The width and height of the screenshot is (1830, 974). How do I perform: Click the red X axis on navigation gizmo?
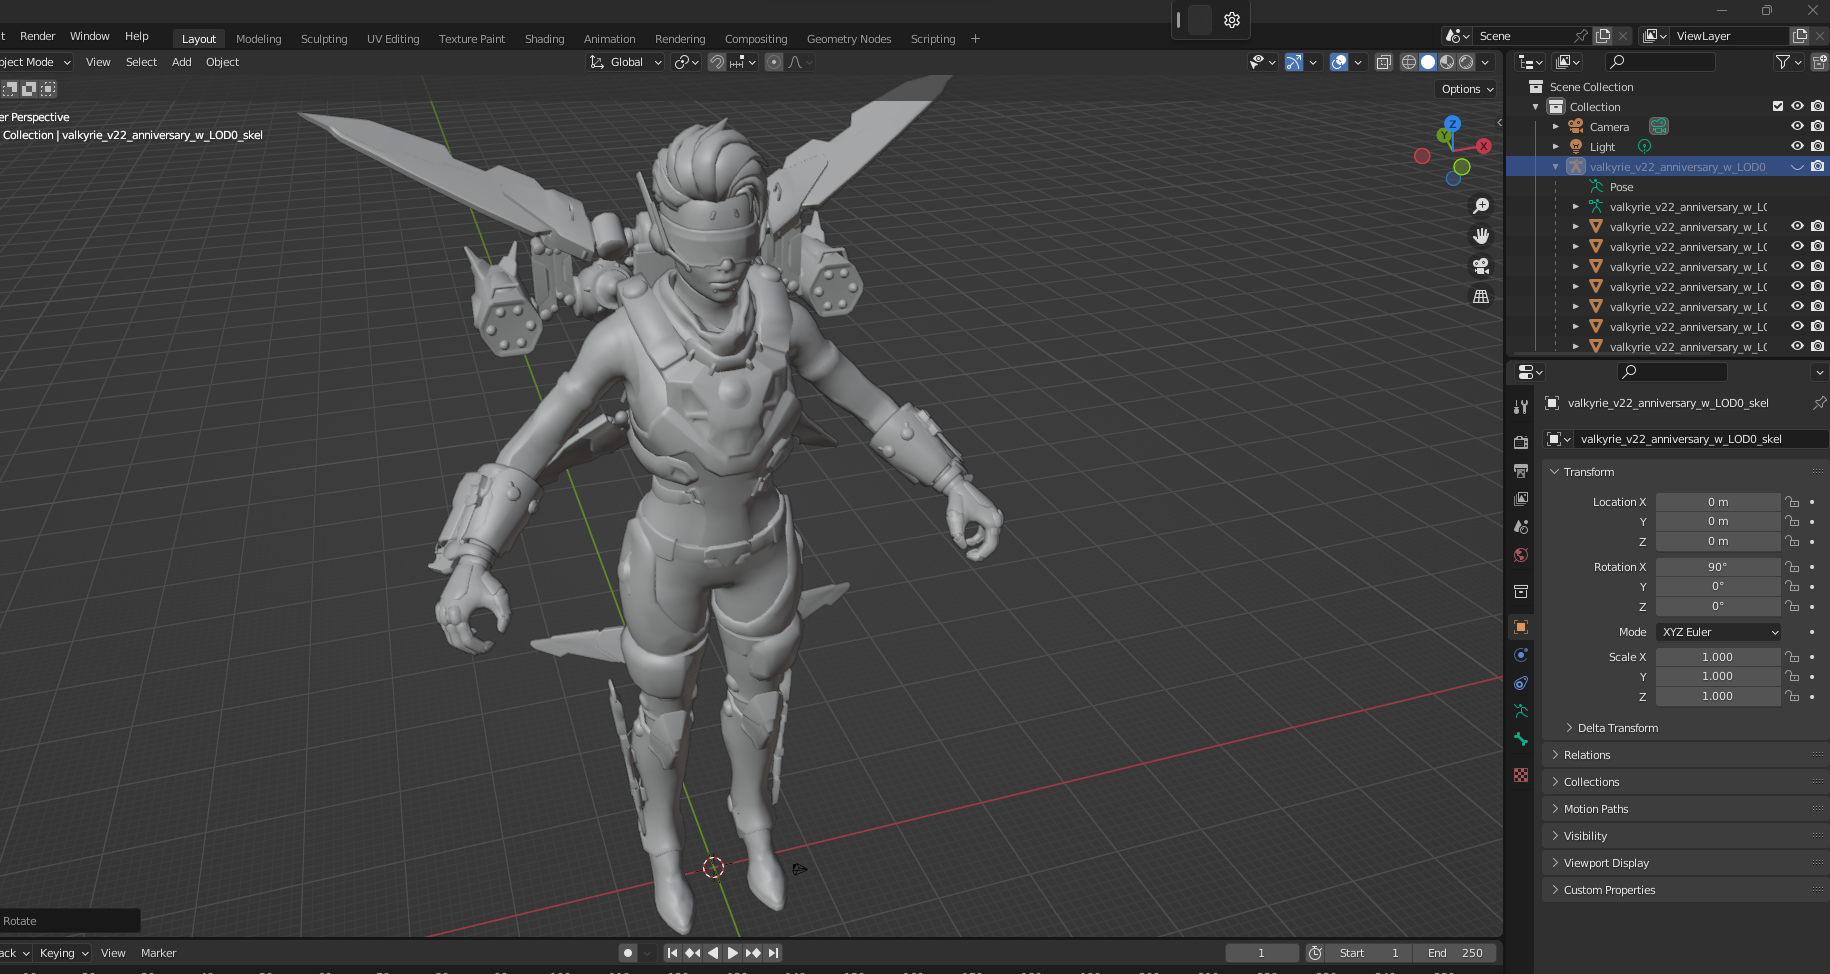1484,146
